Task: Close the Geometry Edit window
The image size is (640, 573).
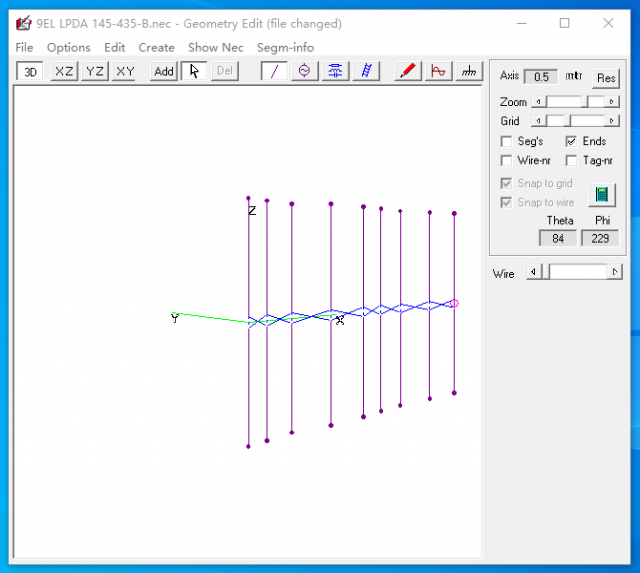Action: click(x=608, y=23)
